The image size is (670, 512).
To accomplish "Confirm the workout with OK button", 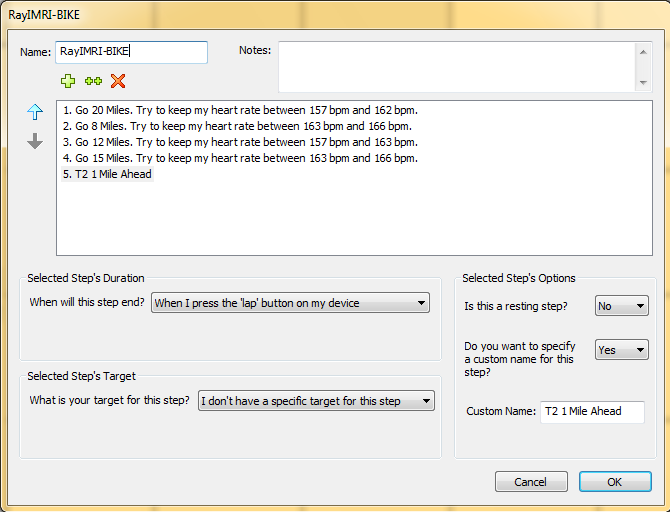I will (x=615, y=482).
